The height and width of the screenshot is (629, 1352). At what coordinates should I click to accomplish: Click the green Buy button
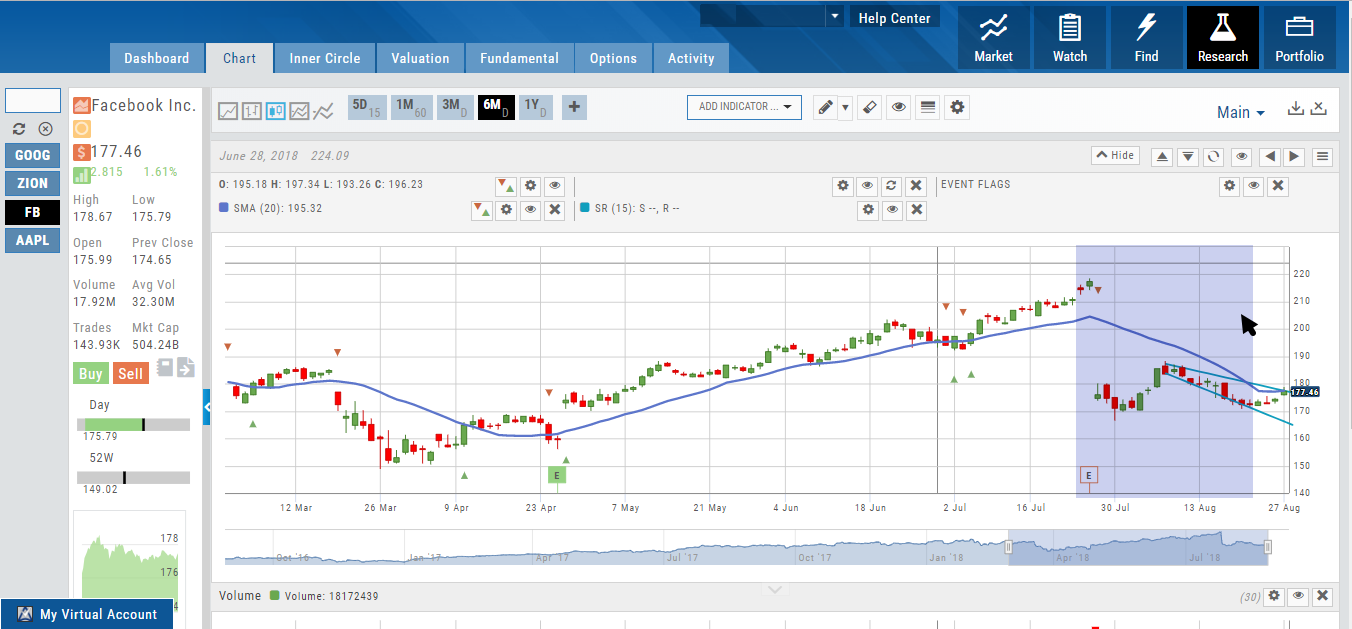pos(91,374)
